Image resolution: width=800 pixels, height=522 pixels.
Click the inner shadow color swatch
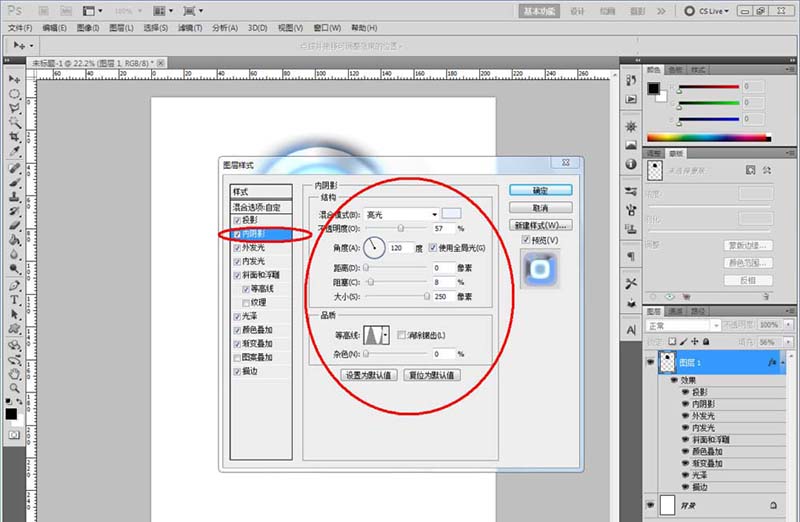tap(451, 213)
